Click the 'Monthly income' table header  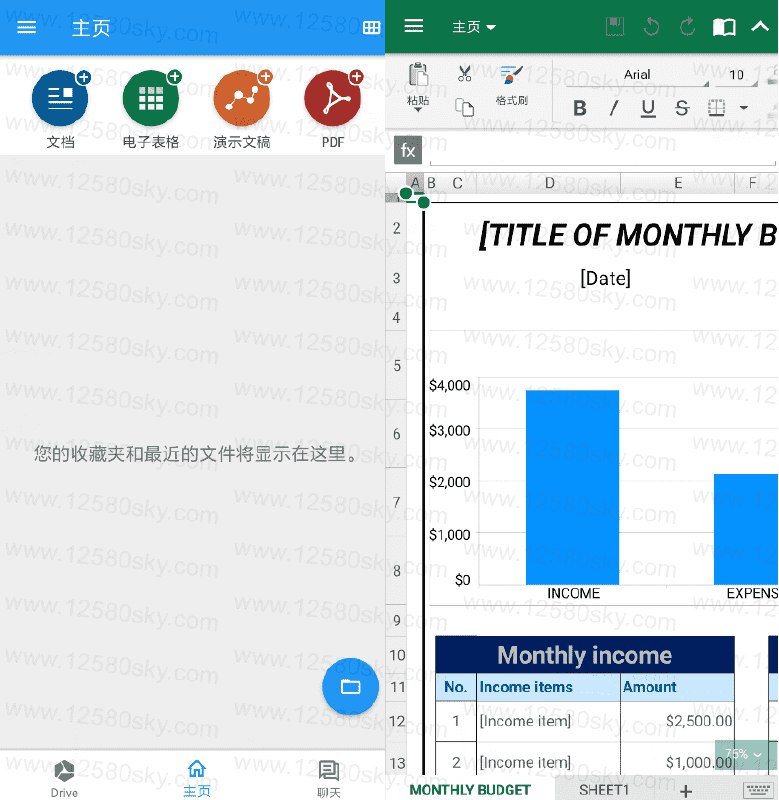[x=585, y=655]
